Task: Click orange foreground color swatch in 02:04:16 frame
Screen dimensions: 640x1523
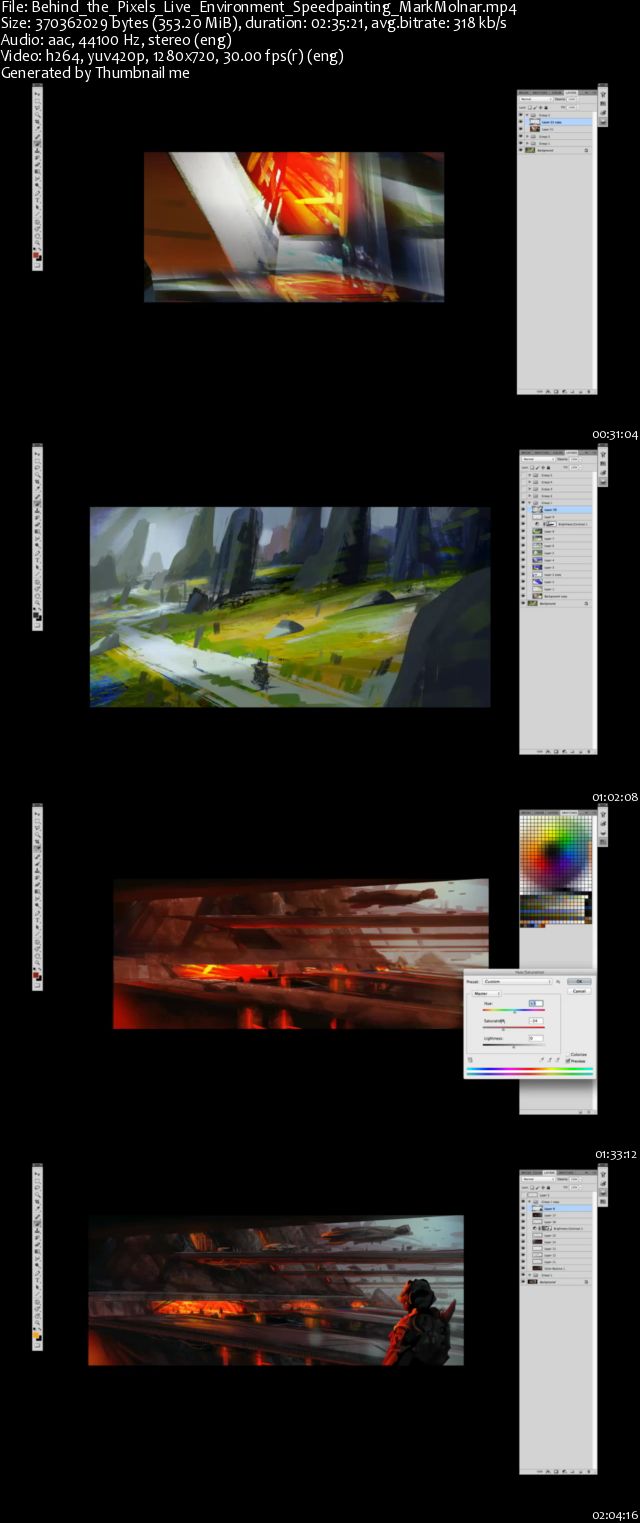Action: [35, 1335]
